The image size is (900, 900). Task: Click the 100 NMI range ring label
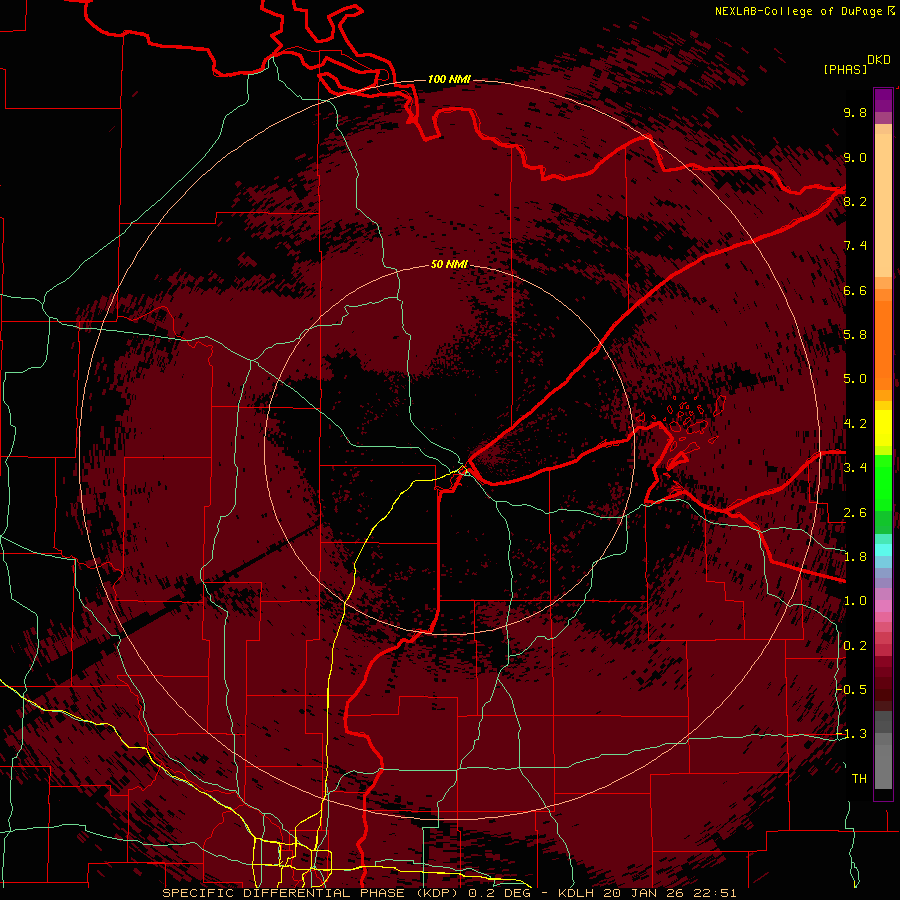click(449, 79)
